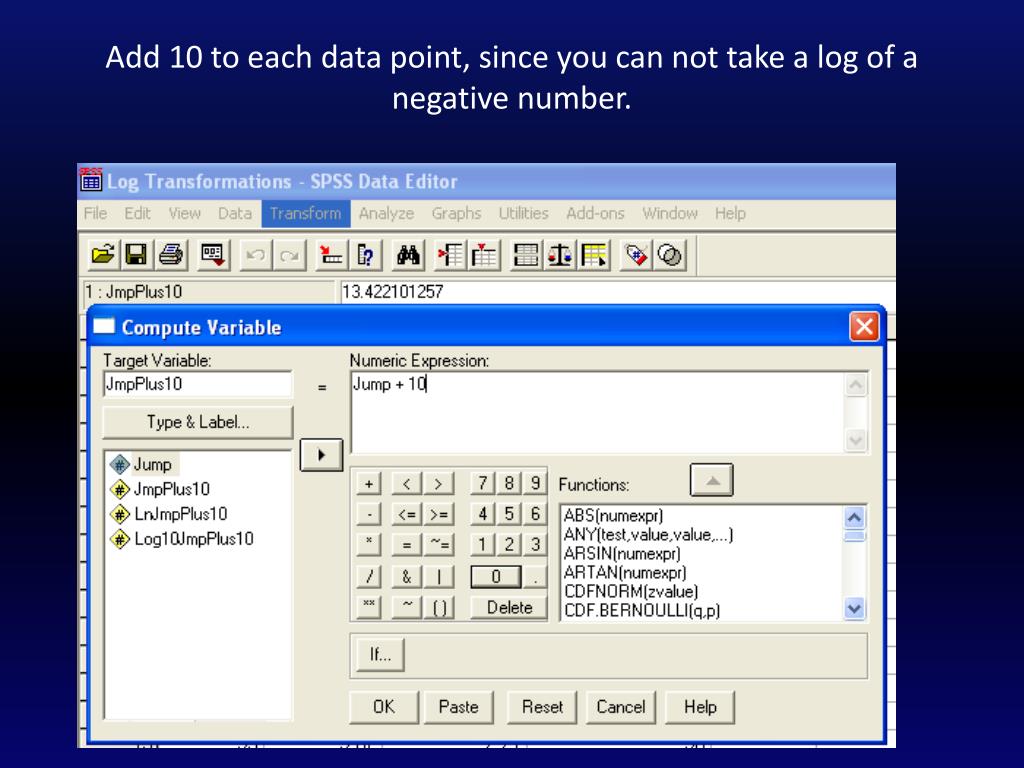This screenshot has width=1024, height=768.
Task: Click the dialog's Help button
Action: click(700, 707)
